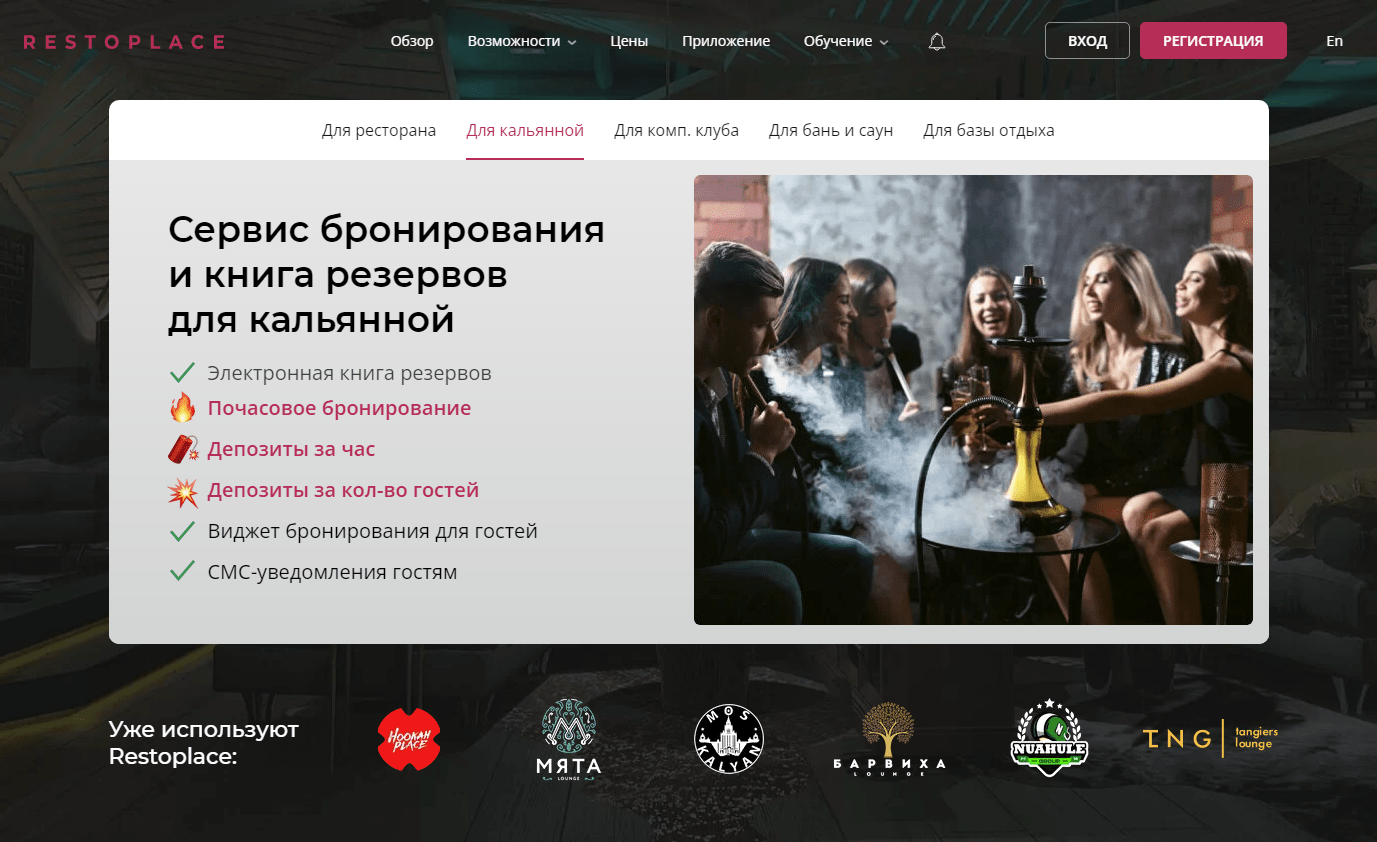
Task: Select the TNG tangiers lounge logo
Action: (1209, 738)
